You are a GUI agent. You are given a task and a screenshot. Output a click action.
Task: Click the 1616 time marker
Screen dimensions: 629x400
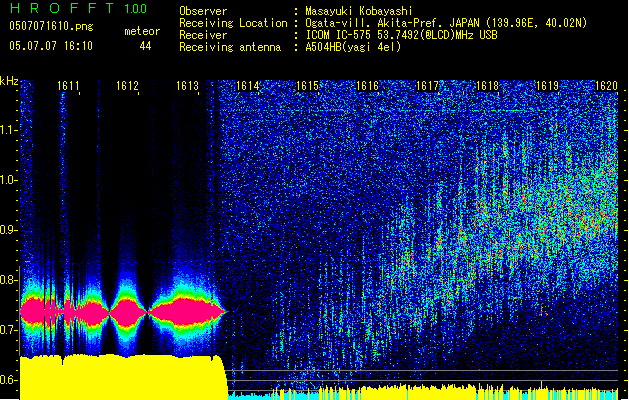[x=367, y=86]
